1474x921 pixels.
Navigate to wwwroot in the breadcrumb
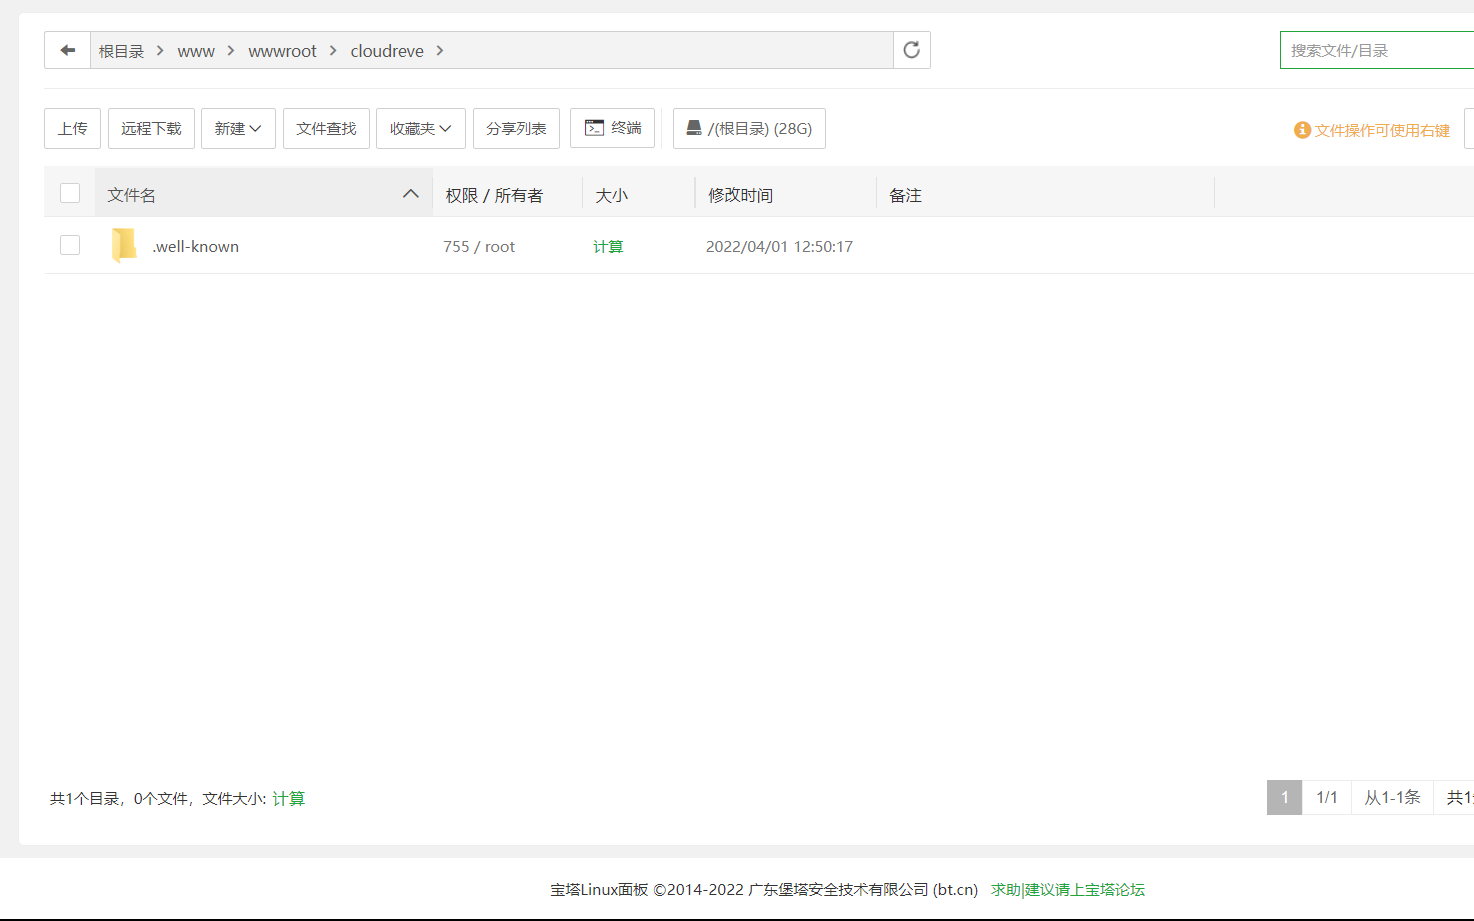point(283,50)
